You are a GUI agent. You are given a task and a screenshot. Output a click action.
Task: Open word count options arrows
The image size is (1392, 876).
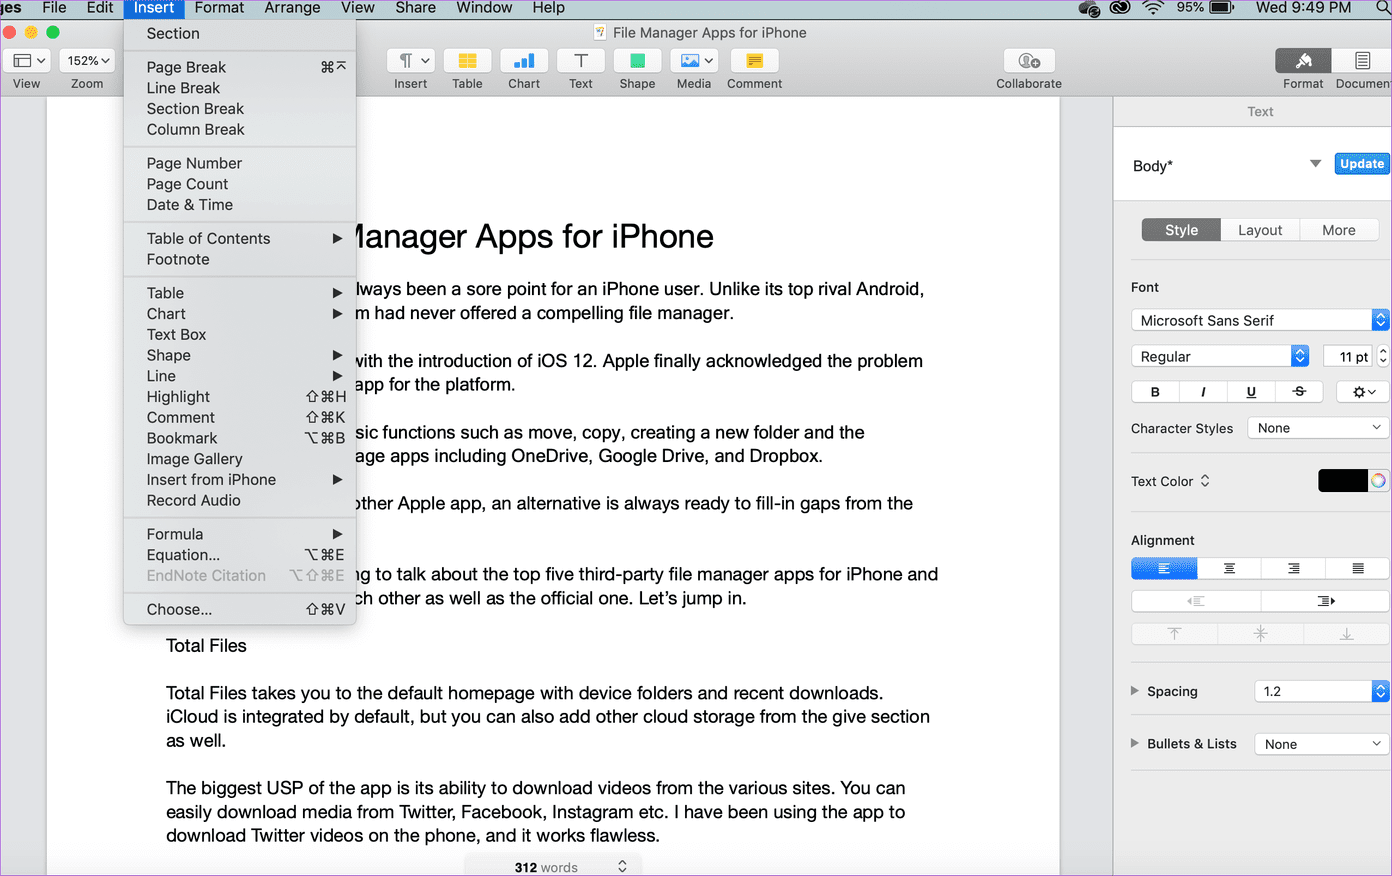622,866
